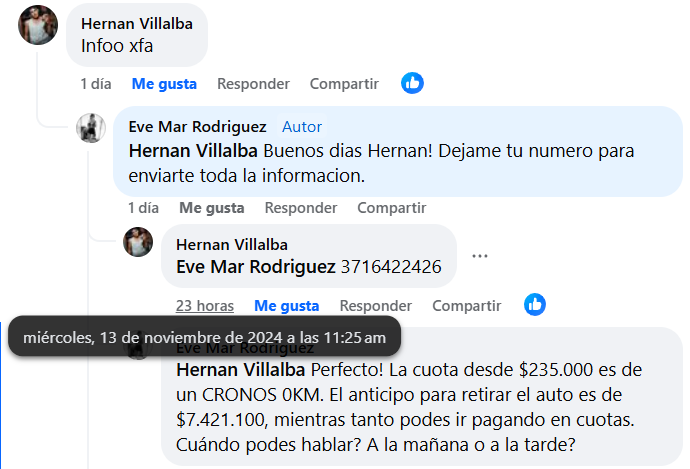Toggle Me gusta on Eve's Buenos dias reply
Screen dimensions: 690x469
pos(212,208)
